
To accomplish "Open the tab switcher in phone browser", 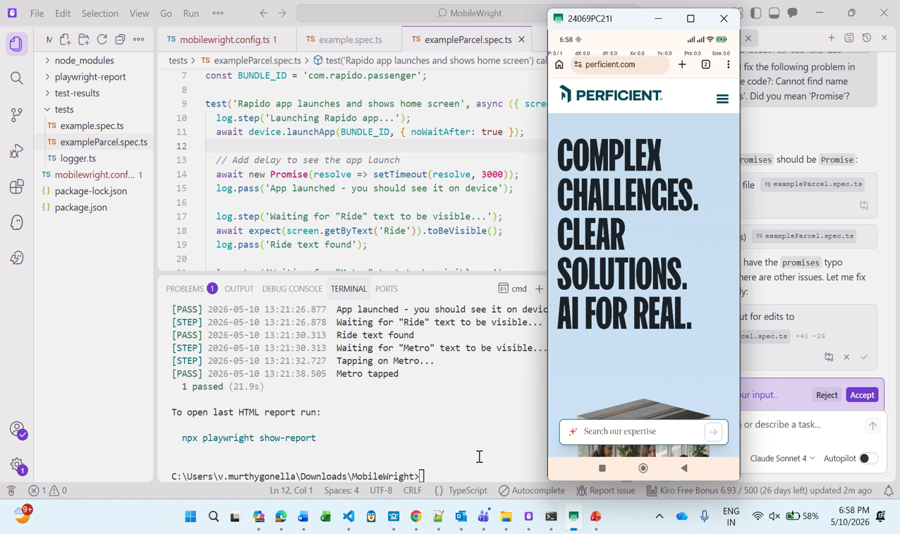I will [705, 64].
